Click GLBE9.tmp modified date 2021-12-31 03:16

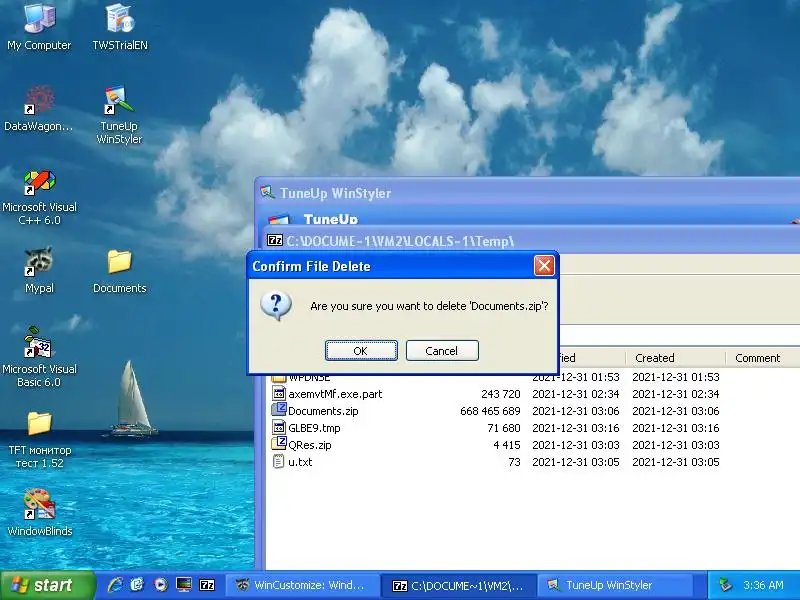point(576,428)
